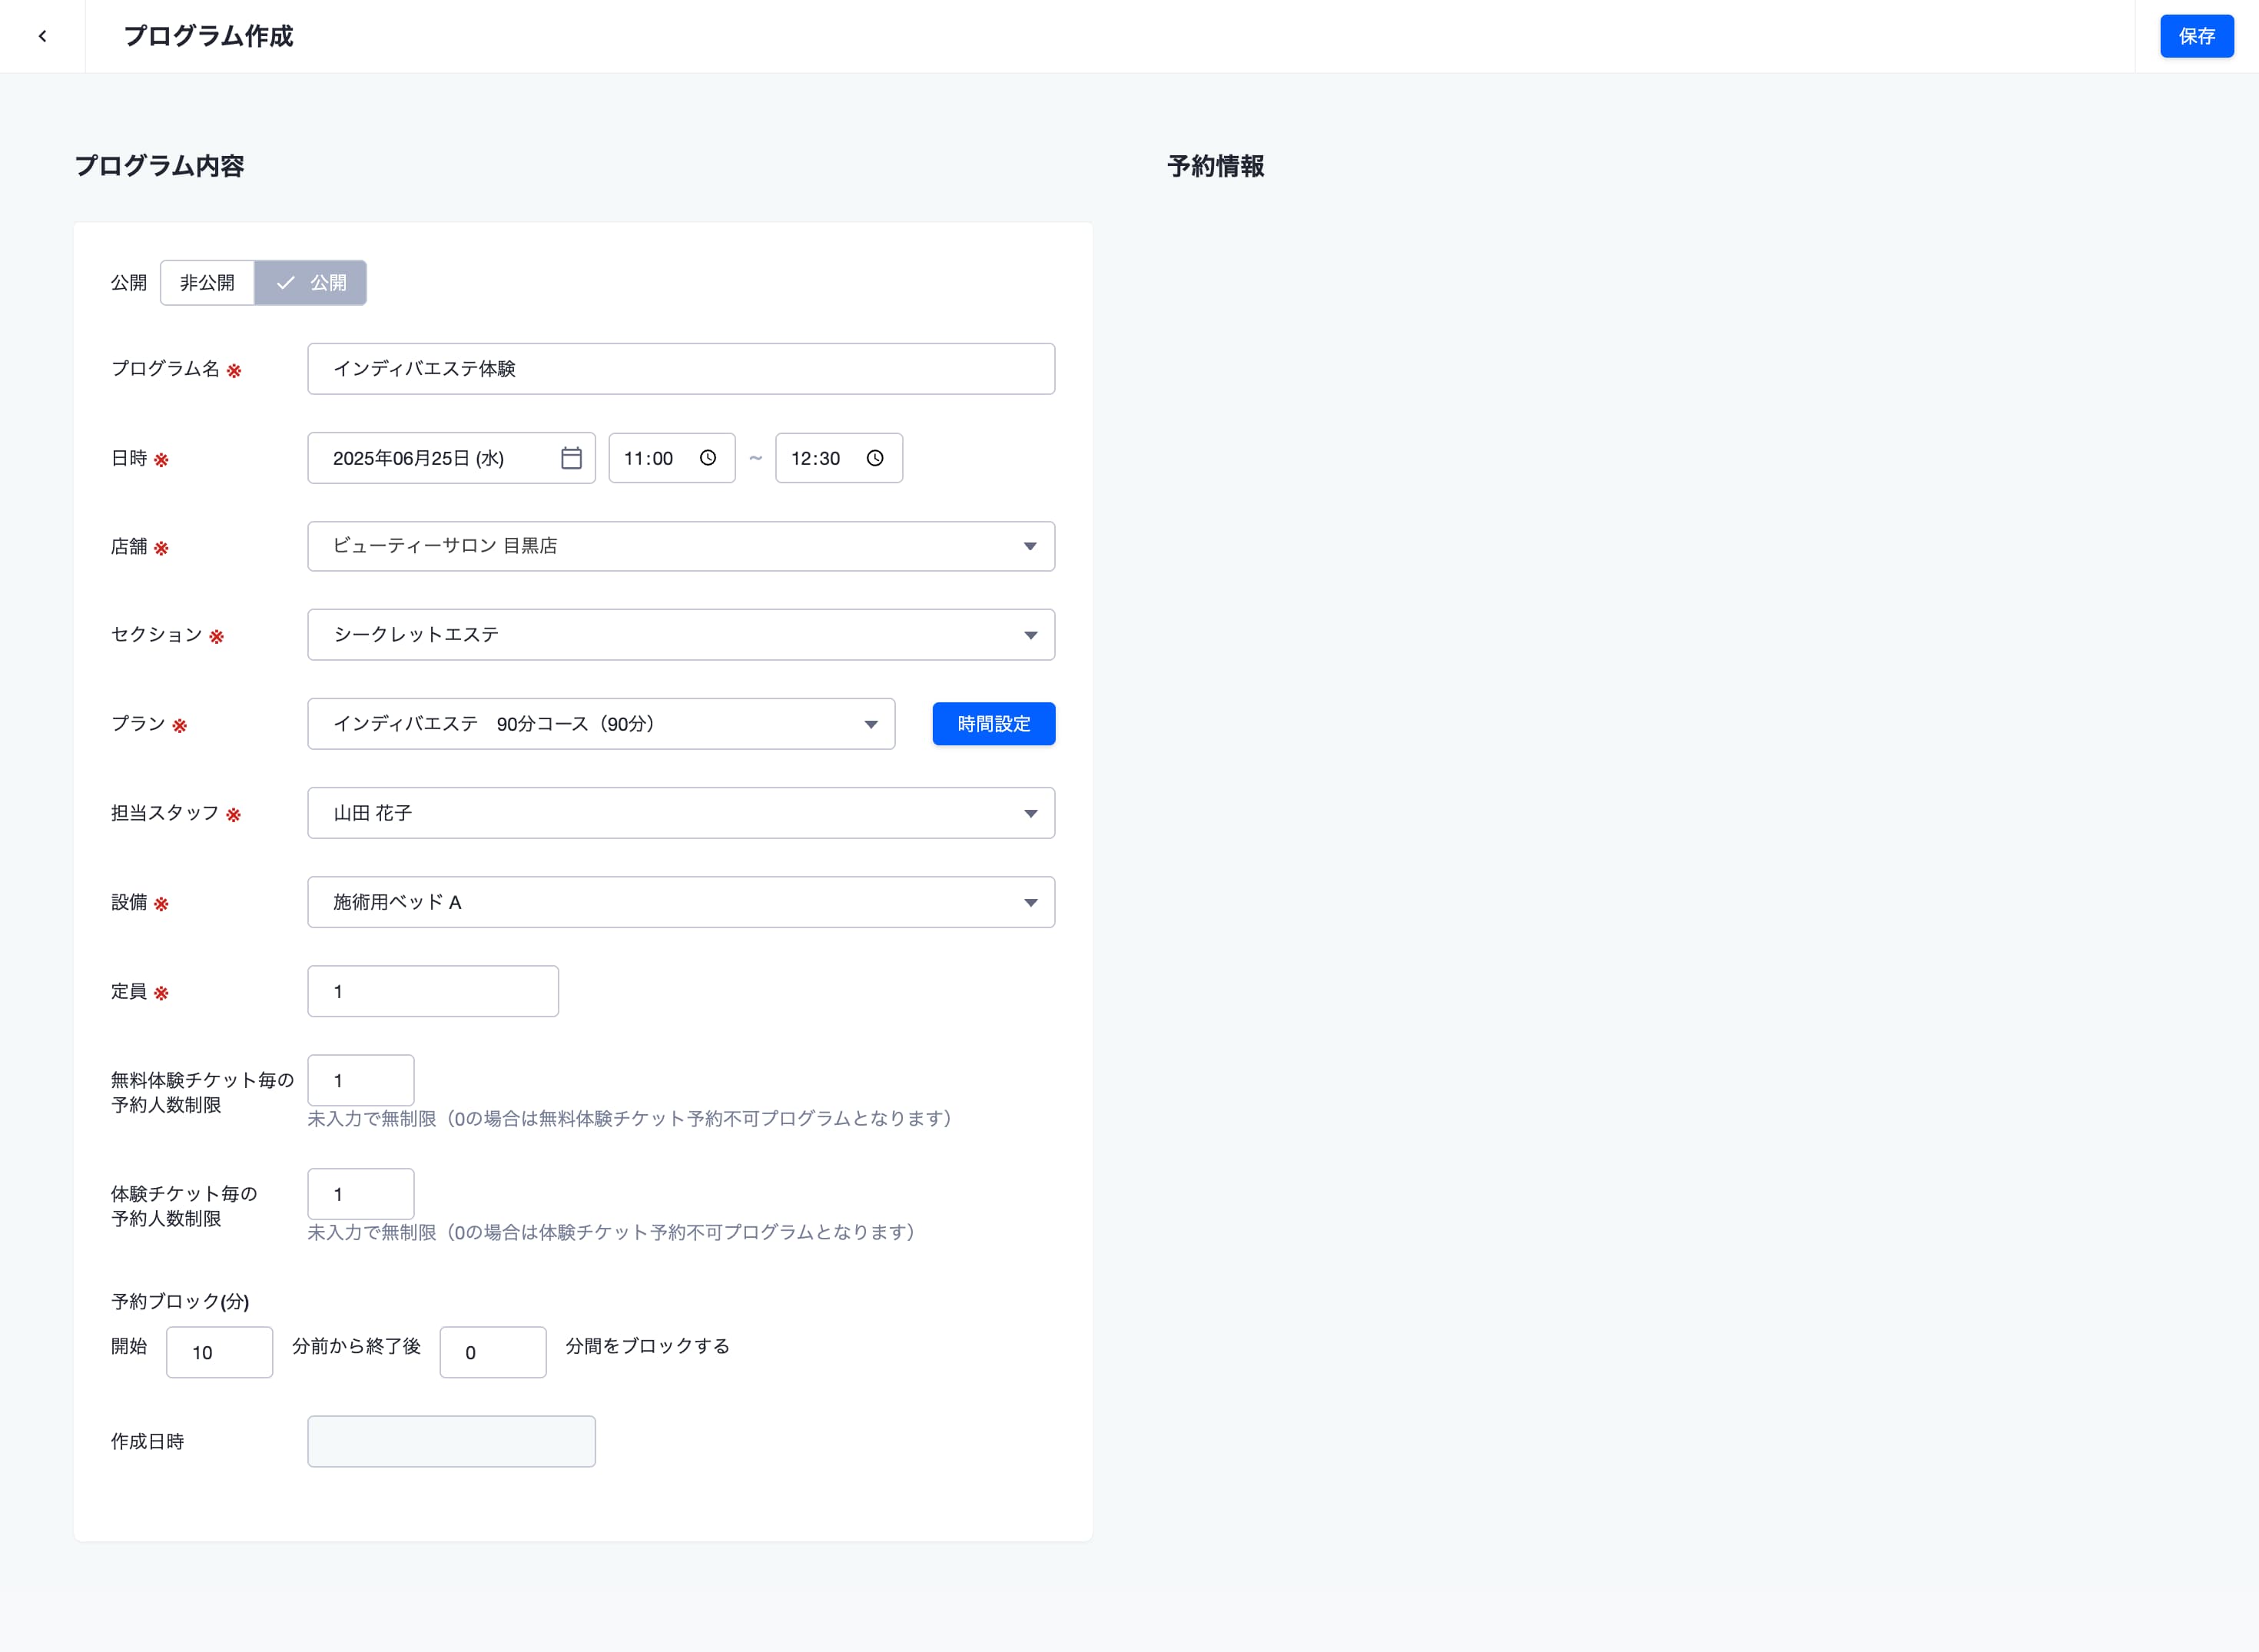Click the 分間をブロックする text
The width and height of the screenshot is (2259, 1652).
pos(648,1346)
